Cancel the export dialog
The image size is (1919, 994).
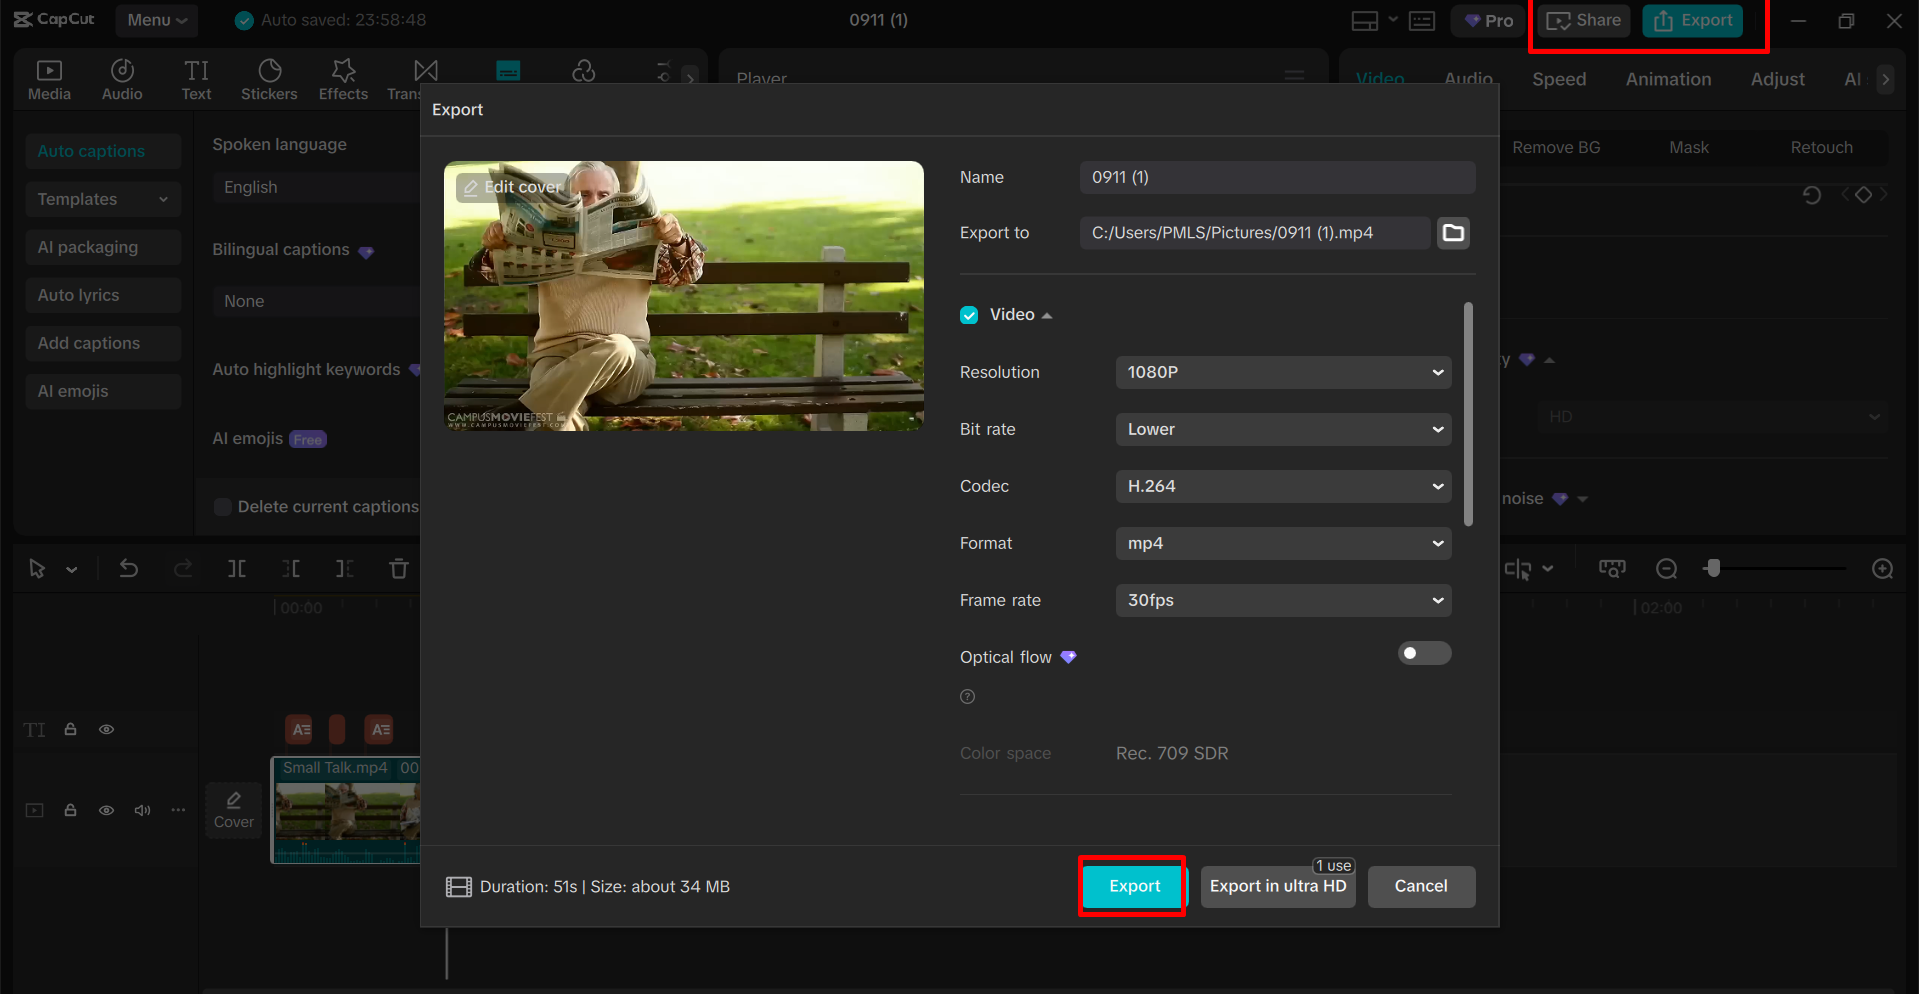[1420, 886]
